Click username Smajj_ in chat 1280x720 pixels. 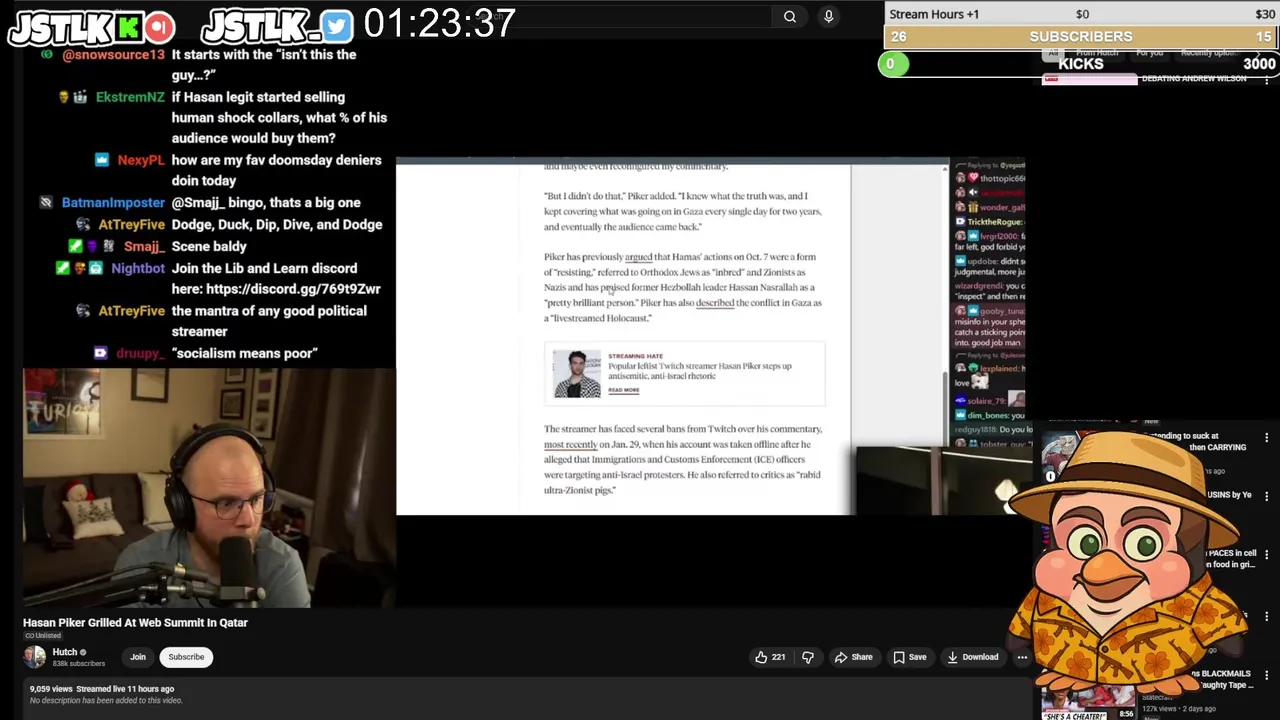pos(144,246)
